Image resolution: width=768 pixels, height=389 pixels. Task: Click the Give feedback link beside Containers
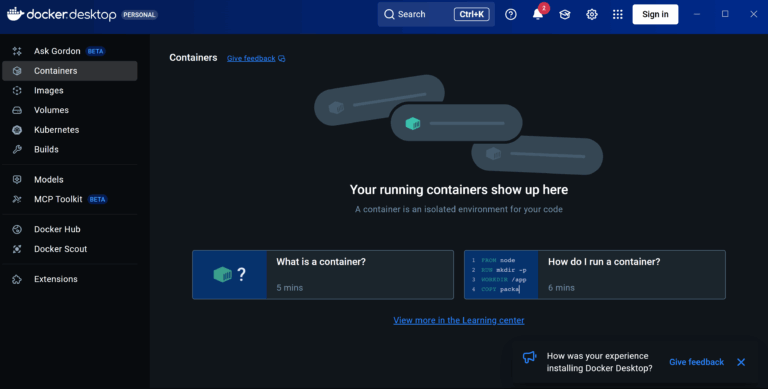[251, 58]
